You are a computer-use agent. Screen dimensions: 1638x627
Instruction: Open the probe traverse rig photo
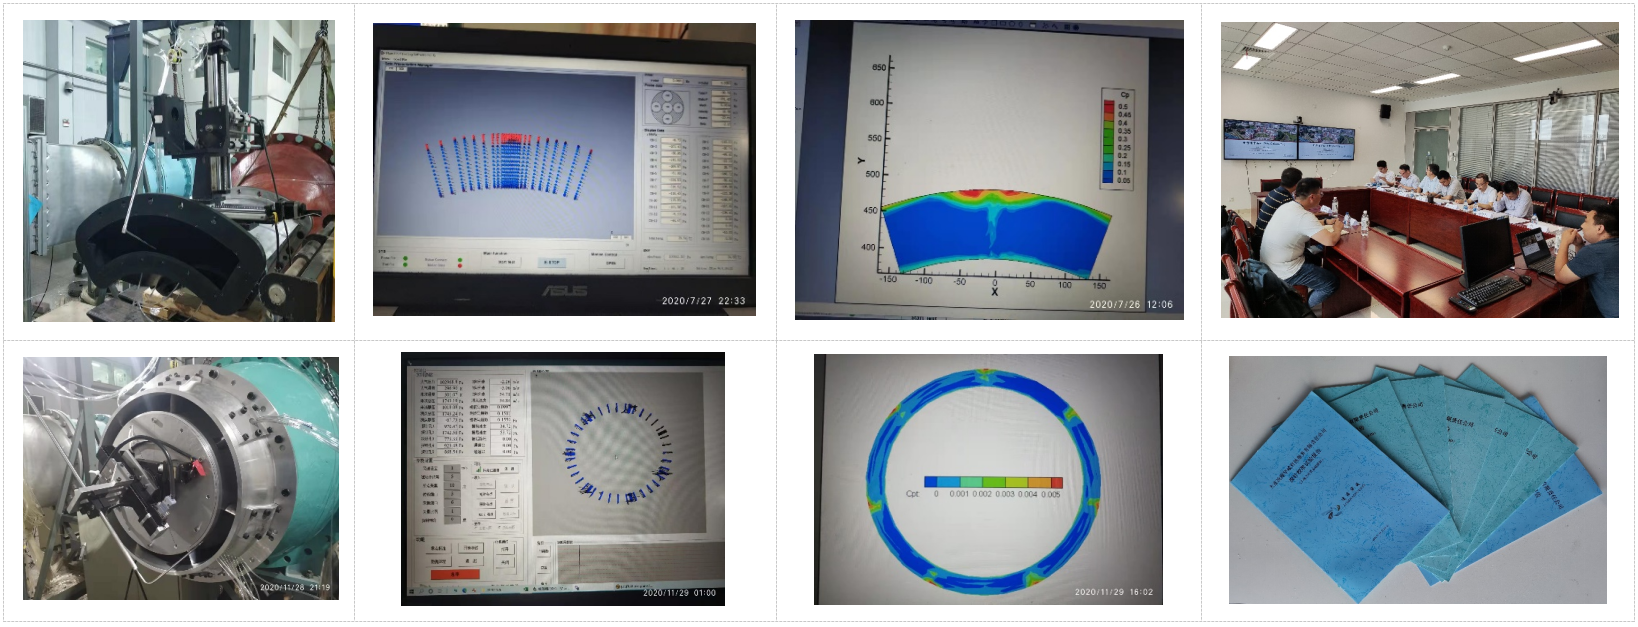click(x=179, y=171)
